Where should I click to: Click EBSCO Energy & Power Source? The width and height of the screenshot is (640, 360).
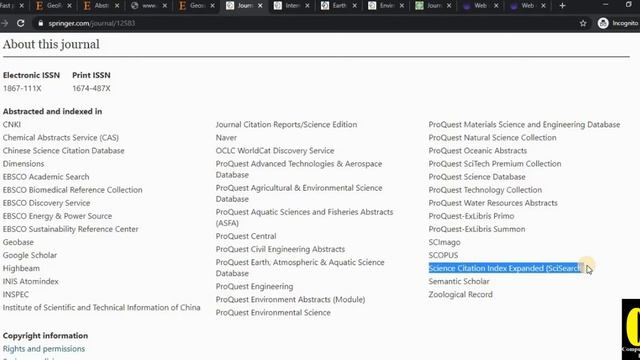[57, 216]
